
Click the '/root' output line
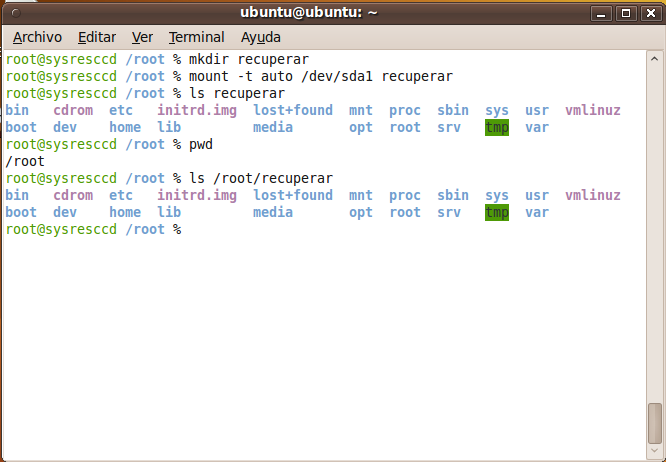pyautogui.click(x=25, y=161)
